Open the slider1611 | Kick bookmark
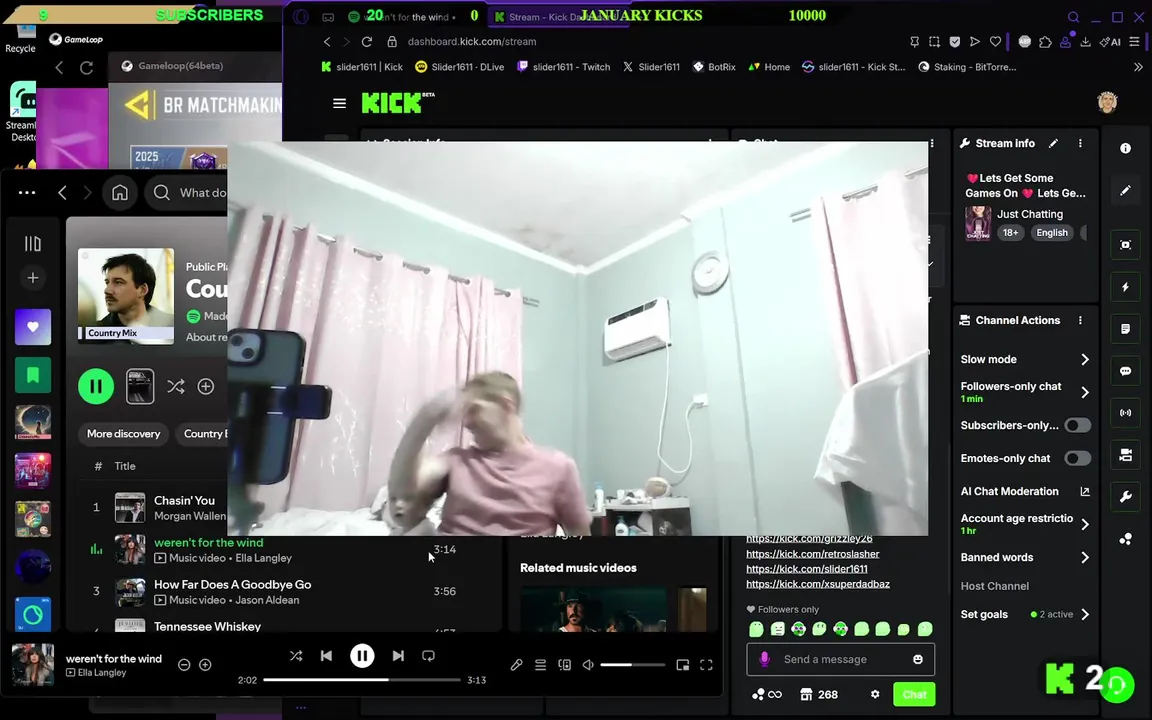 point(362,67)
